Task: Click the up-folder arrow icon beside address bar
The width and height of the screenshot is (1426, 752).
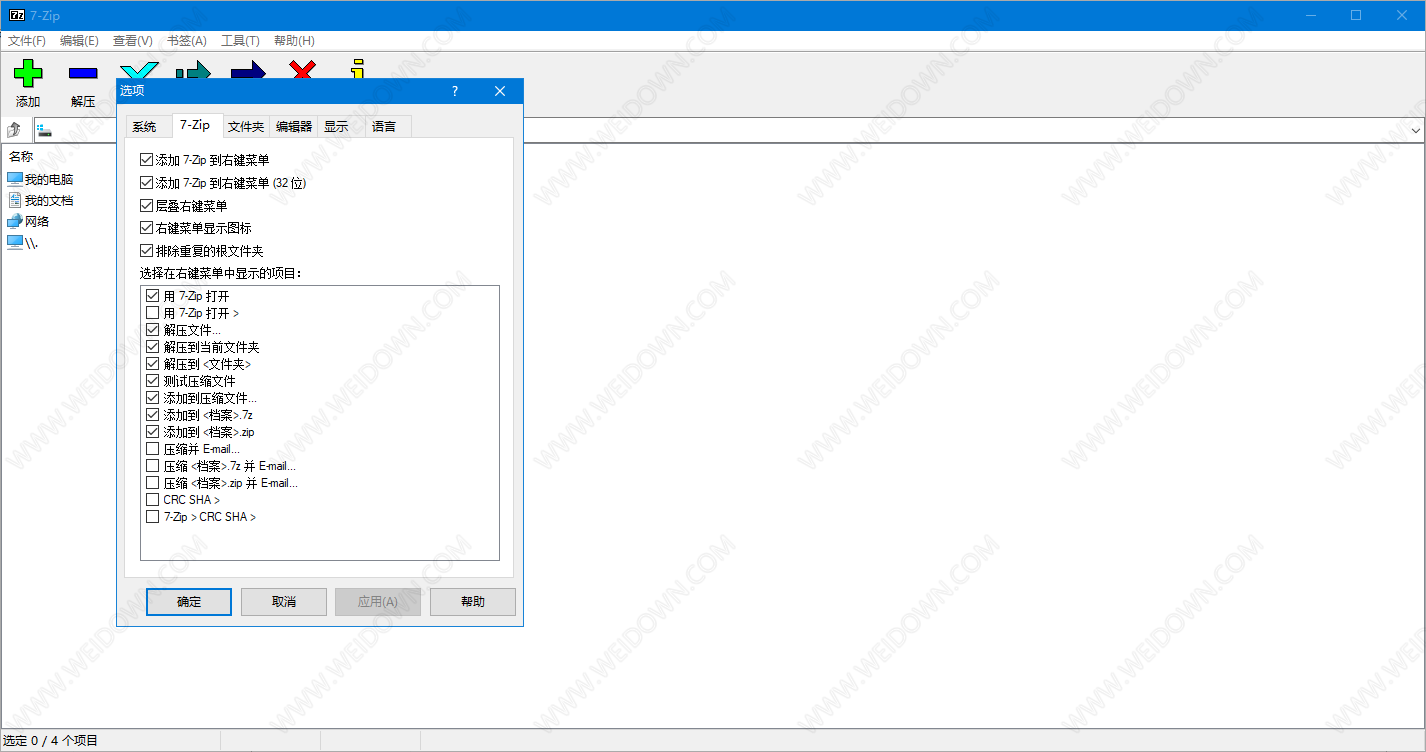Action: [x=15, y=130]
